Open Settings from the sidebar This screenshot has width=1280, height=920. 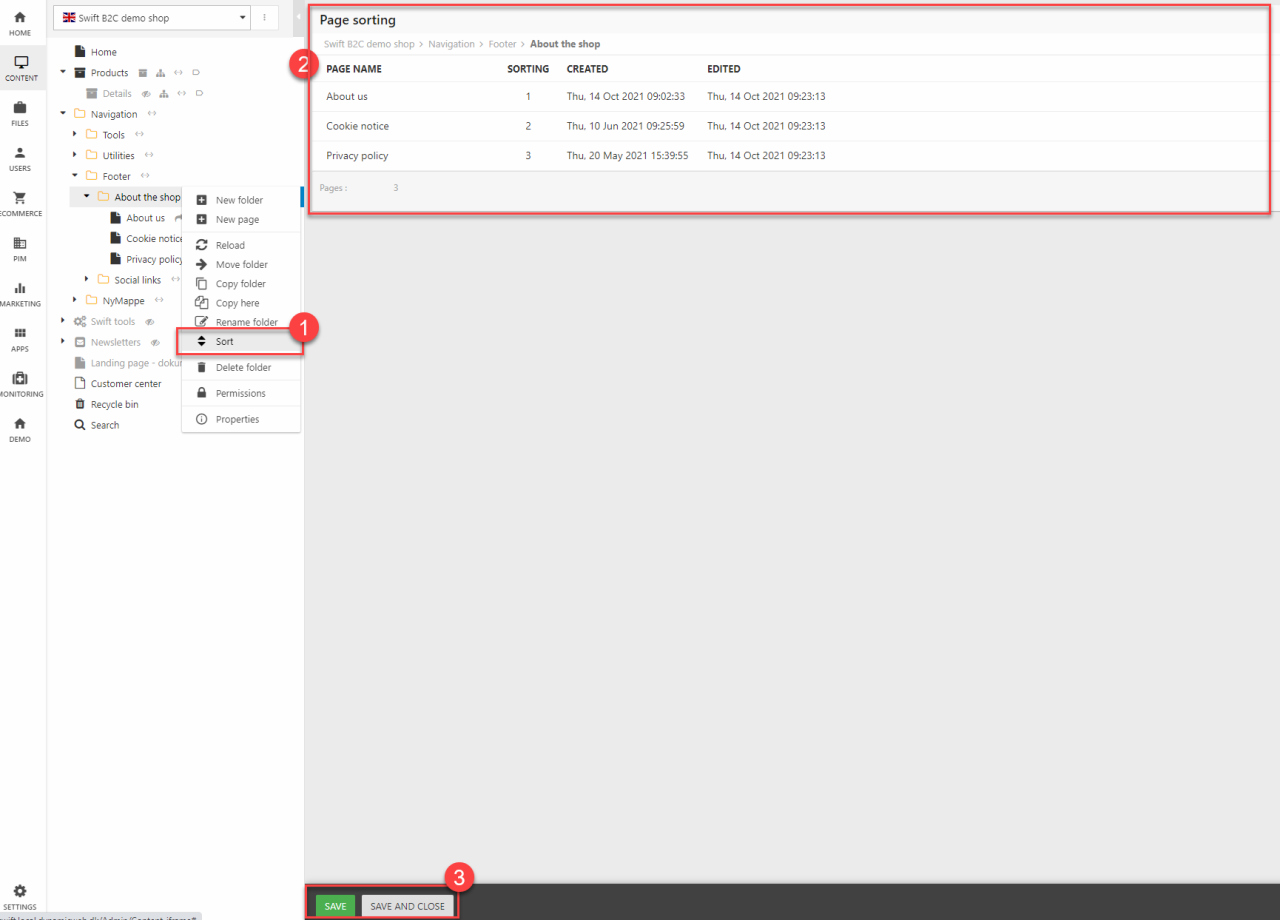tap(20, 896)
